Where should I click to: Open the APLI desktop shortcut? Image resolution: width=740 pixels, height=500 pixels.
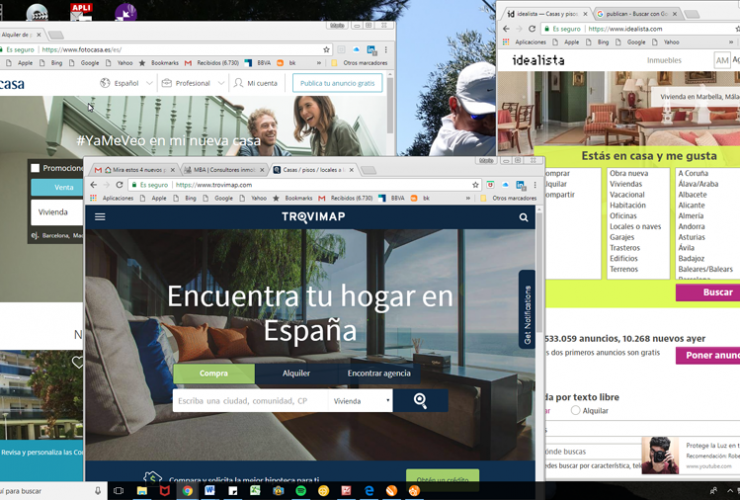tap(81, 12)
